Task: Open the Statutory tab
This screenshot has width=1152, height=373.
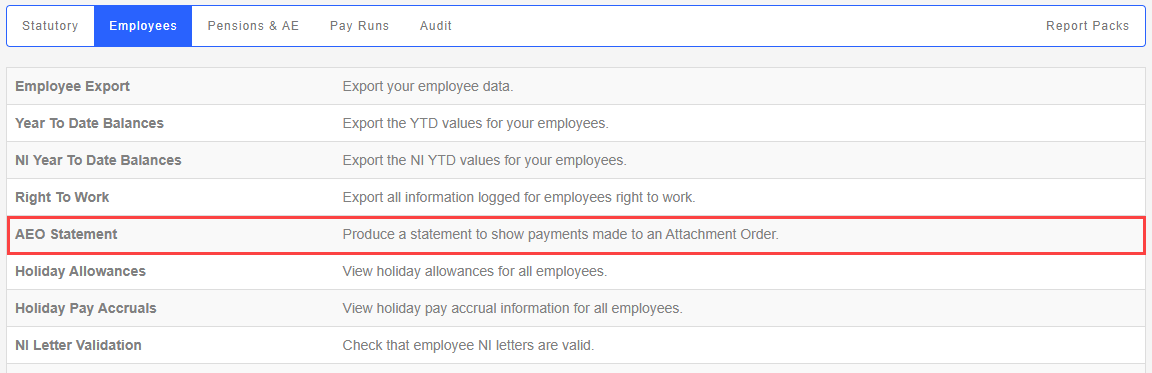Action: click(x=50, y=26)
